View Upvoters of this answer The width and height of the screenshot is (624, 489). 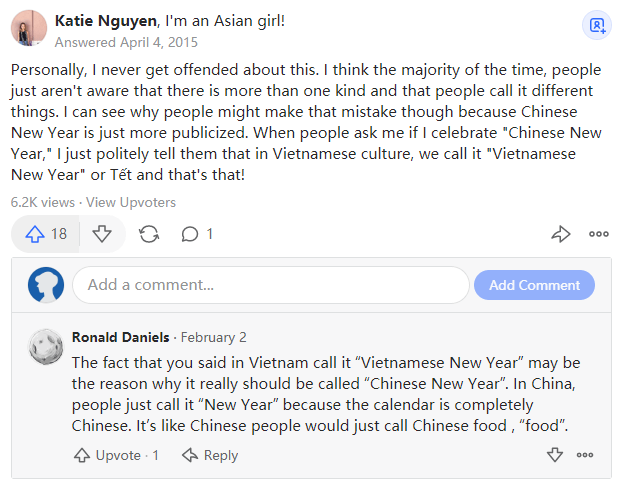(131, 202)
